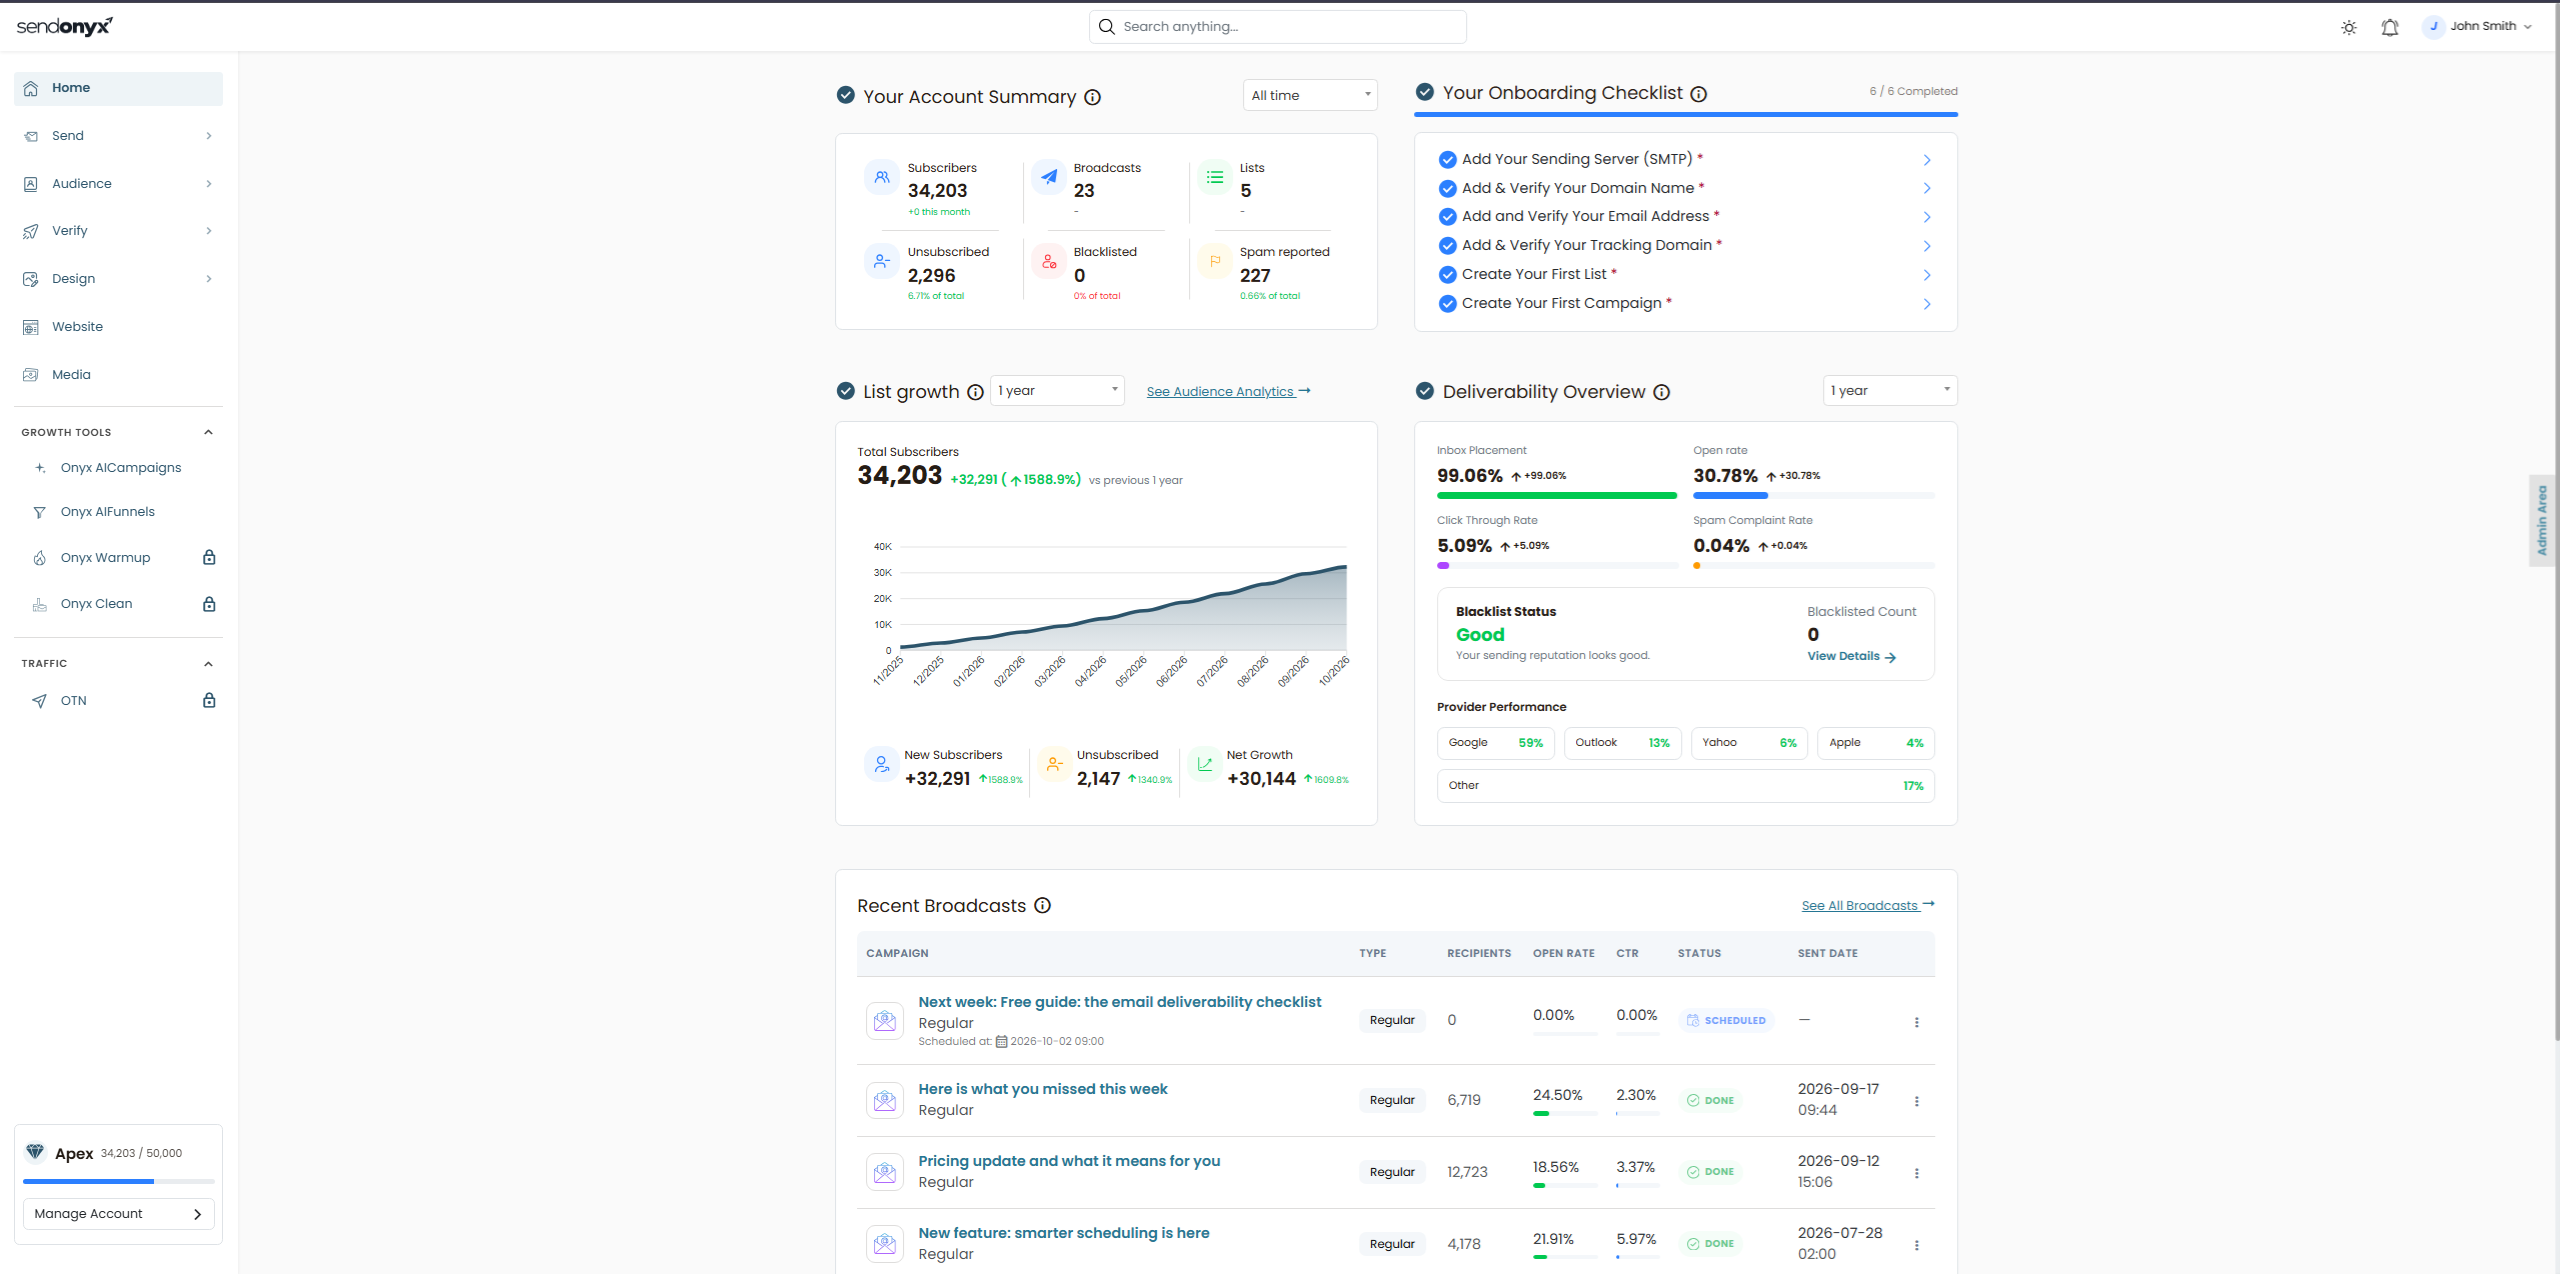Click the Inbox Placement green progress bar

1556,496
